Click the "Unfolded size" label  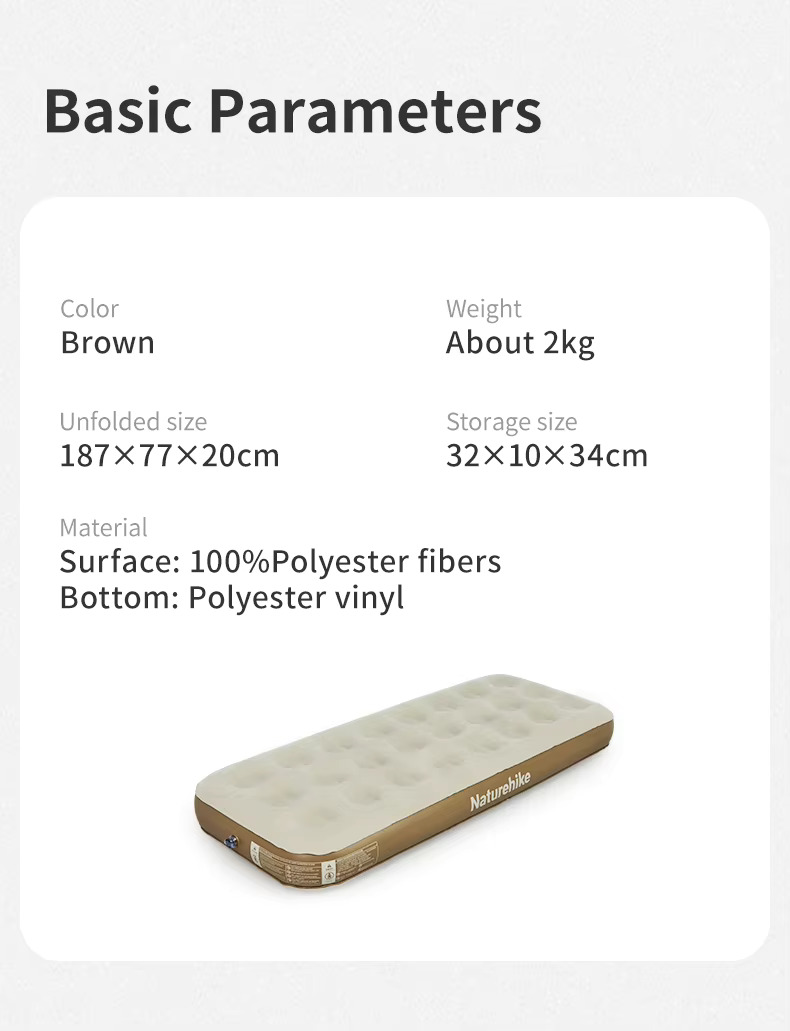(x=133, y=422)
